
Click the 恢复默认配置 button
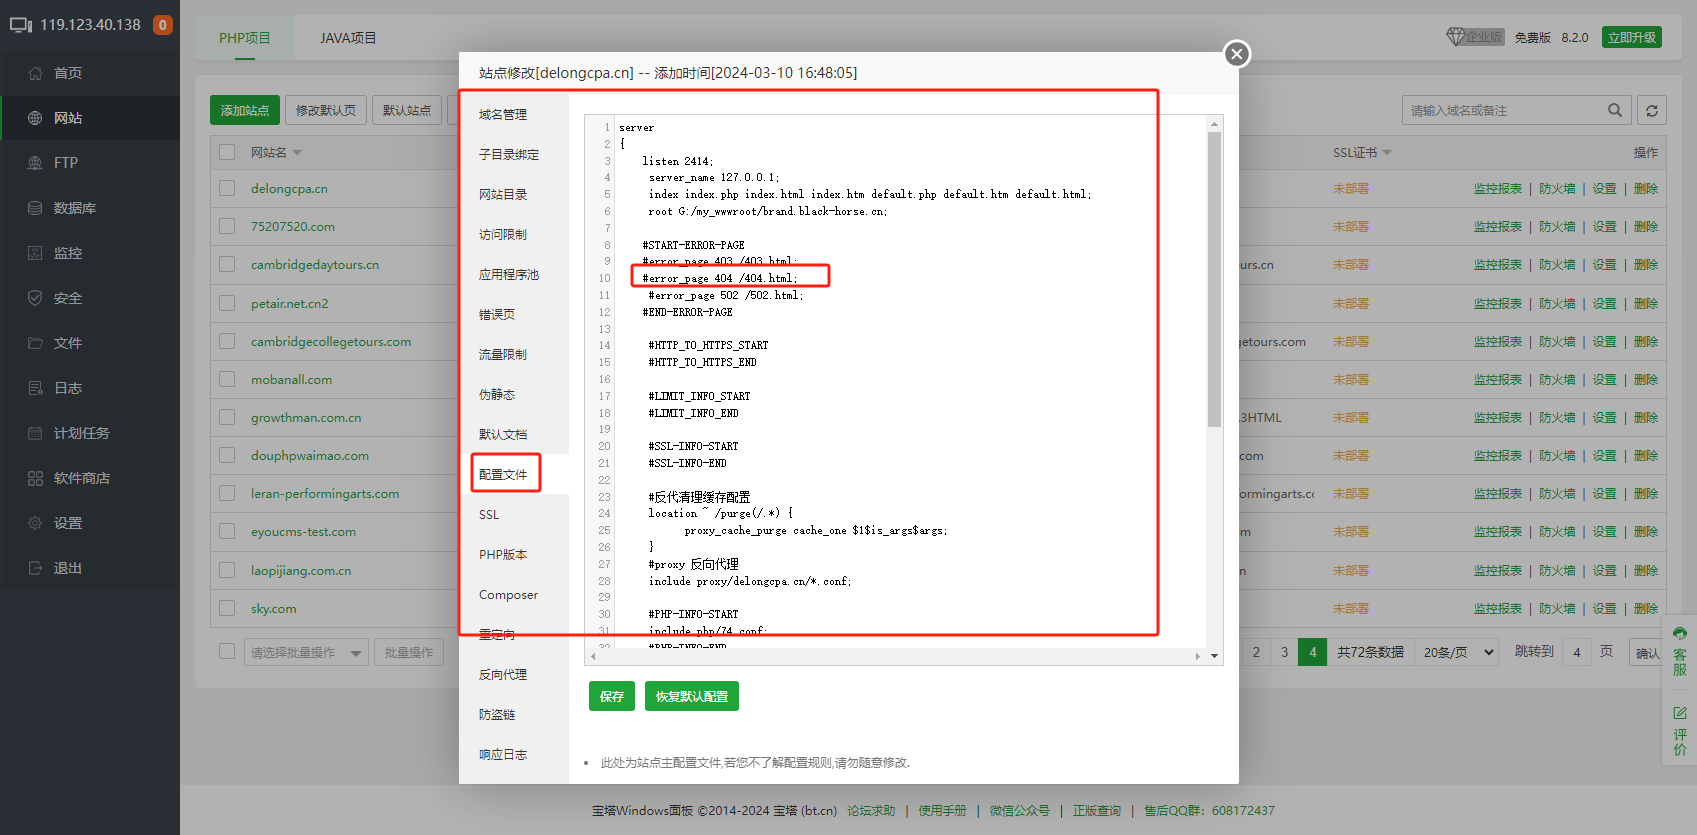[x=691, y=696]
